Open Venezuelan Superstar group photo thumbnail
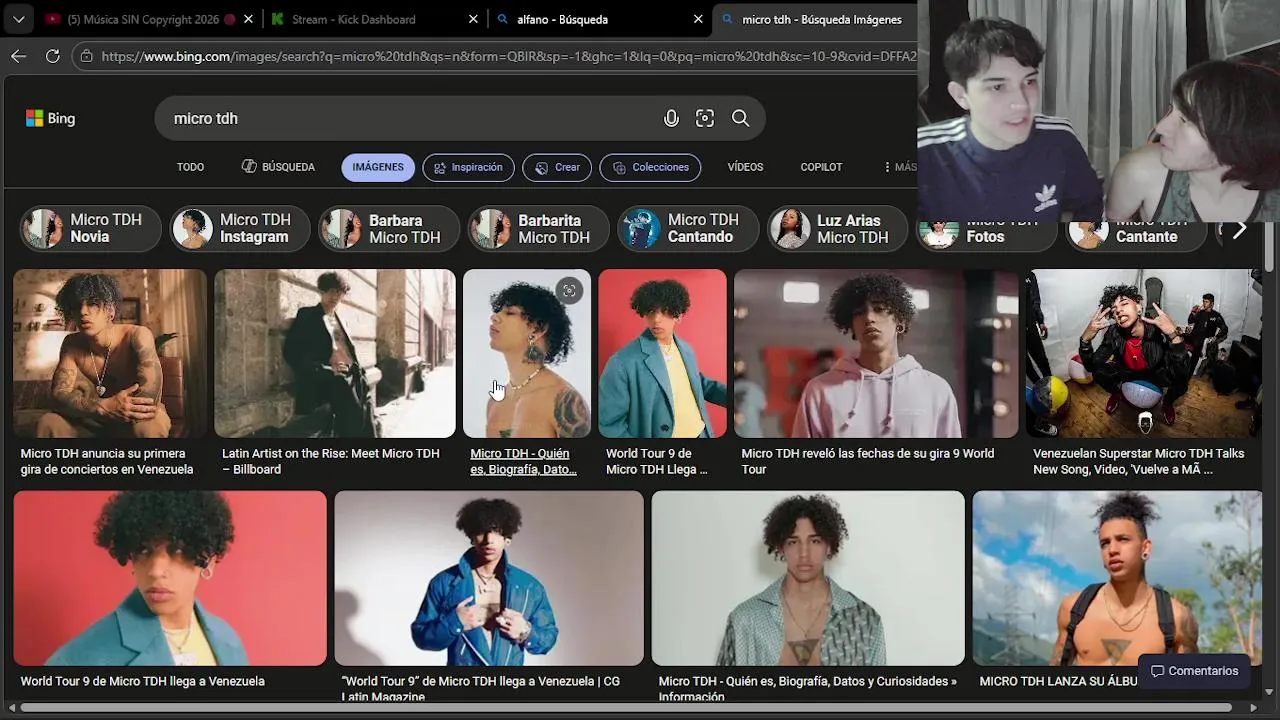 pos(1144,353)
